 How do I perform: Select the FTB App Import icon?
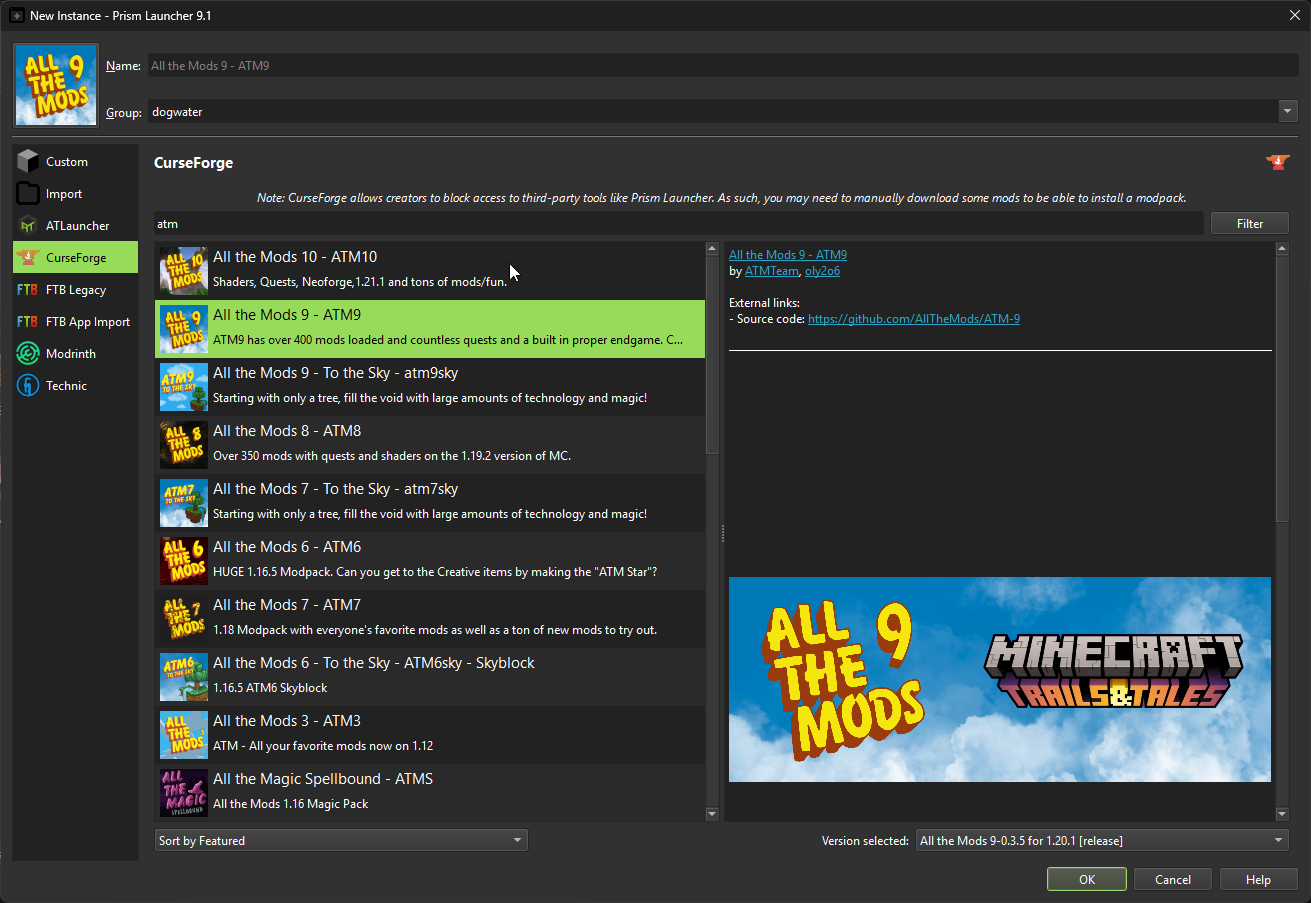[29, 321]
